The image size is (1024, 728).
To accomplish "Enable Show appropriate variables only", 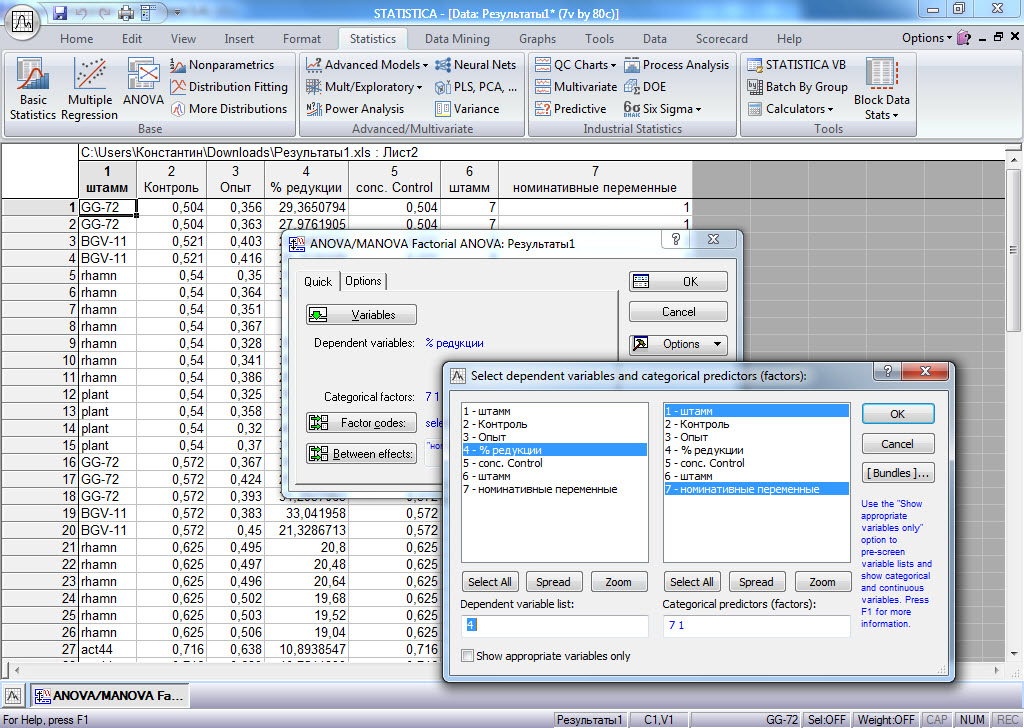I will (x=468, y=656).
